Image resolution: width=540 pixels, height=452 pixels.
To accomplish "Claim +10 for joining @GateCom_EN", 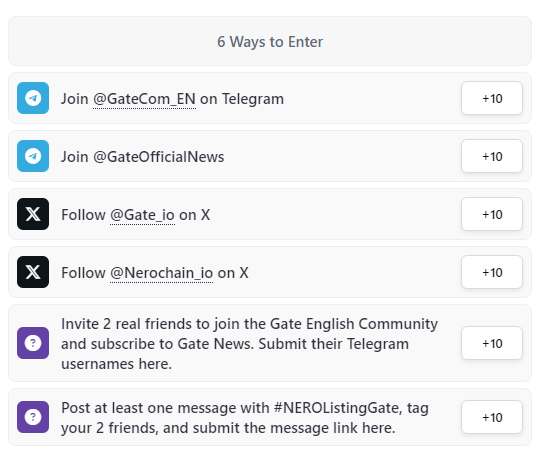I will (x=492, y=98).
